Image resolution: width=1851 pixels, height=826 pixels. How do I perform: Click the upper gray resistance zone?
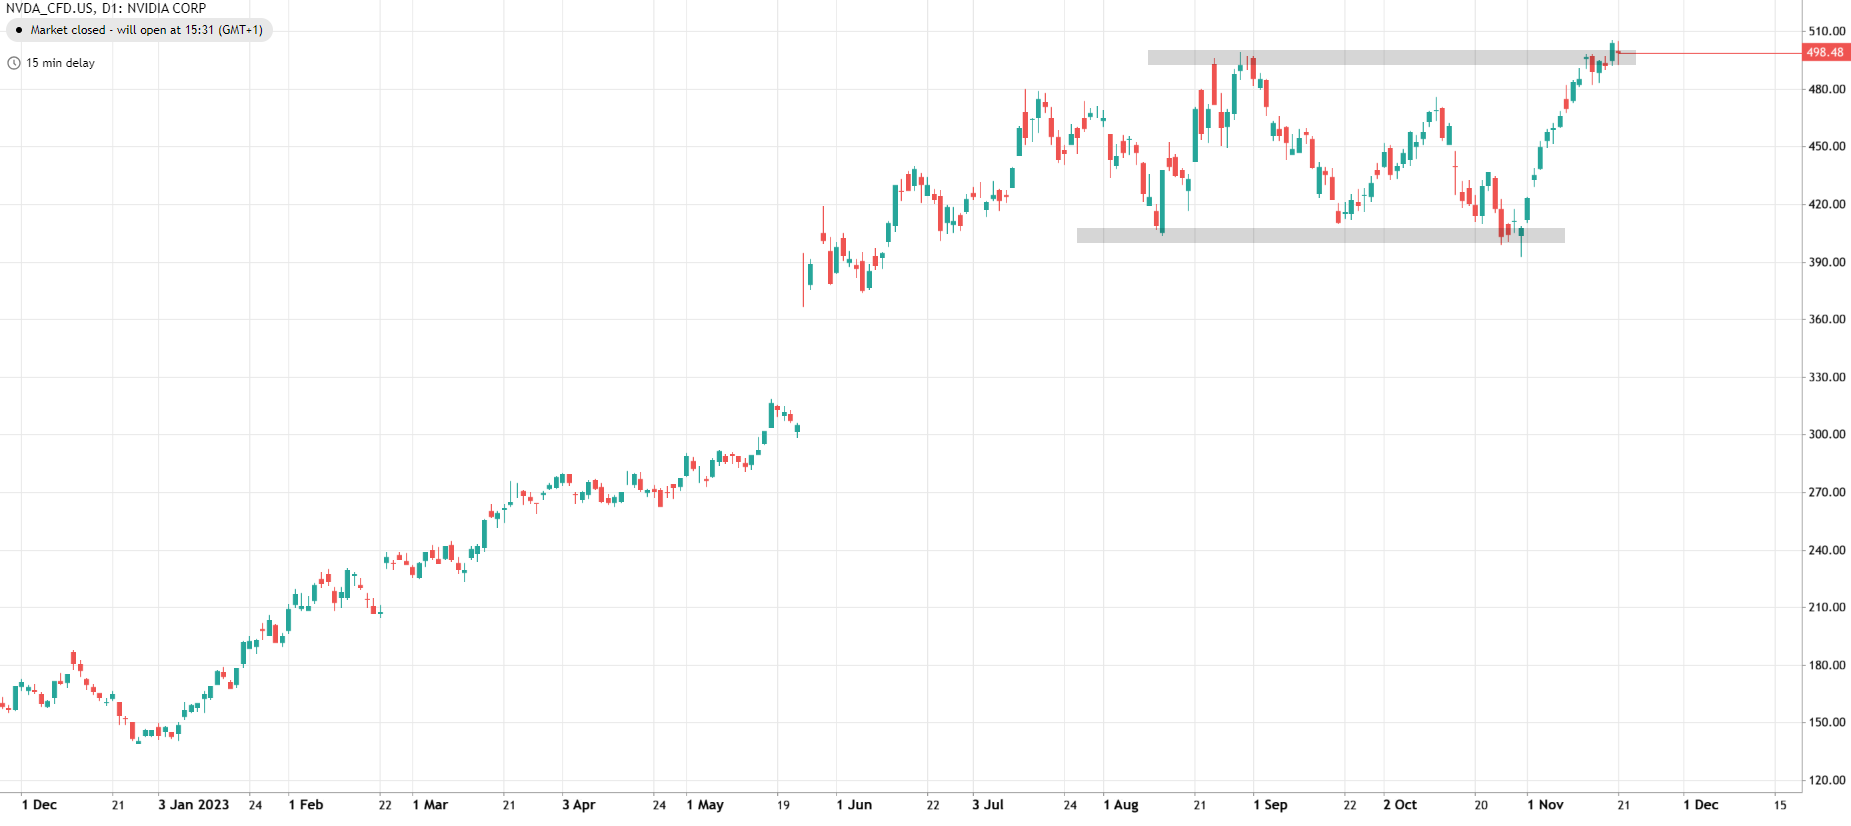coord(1391,58)
